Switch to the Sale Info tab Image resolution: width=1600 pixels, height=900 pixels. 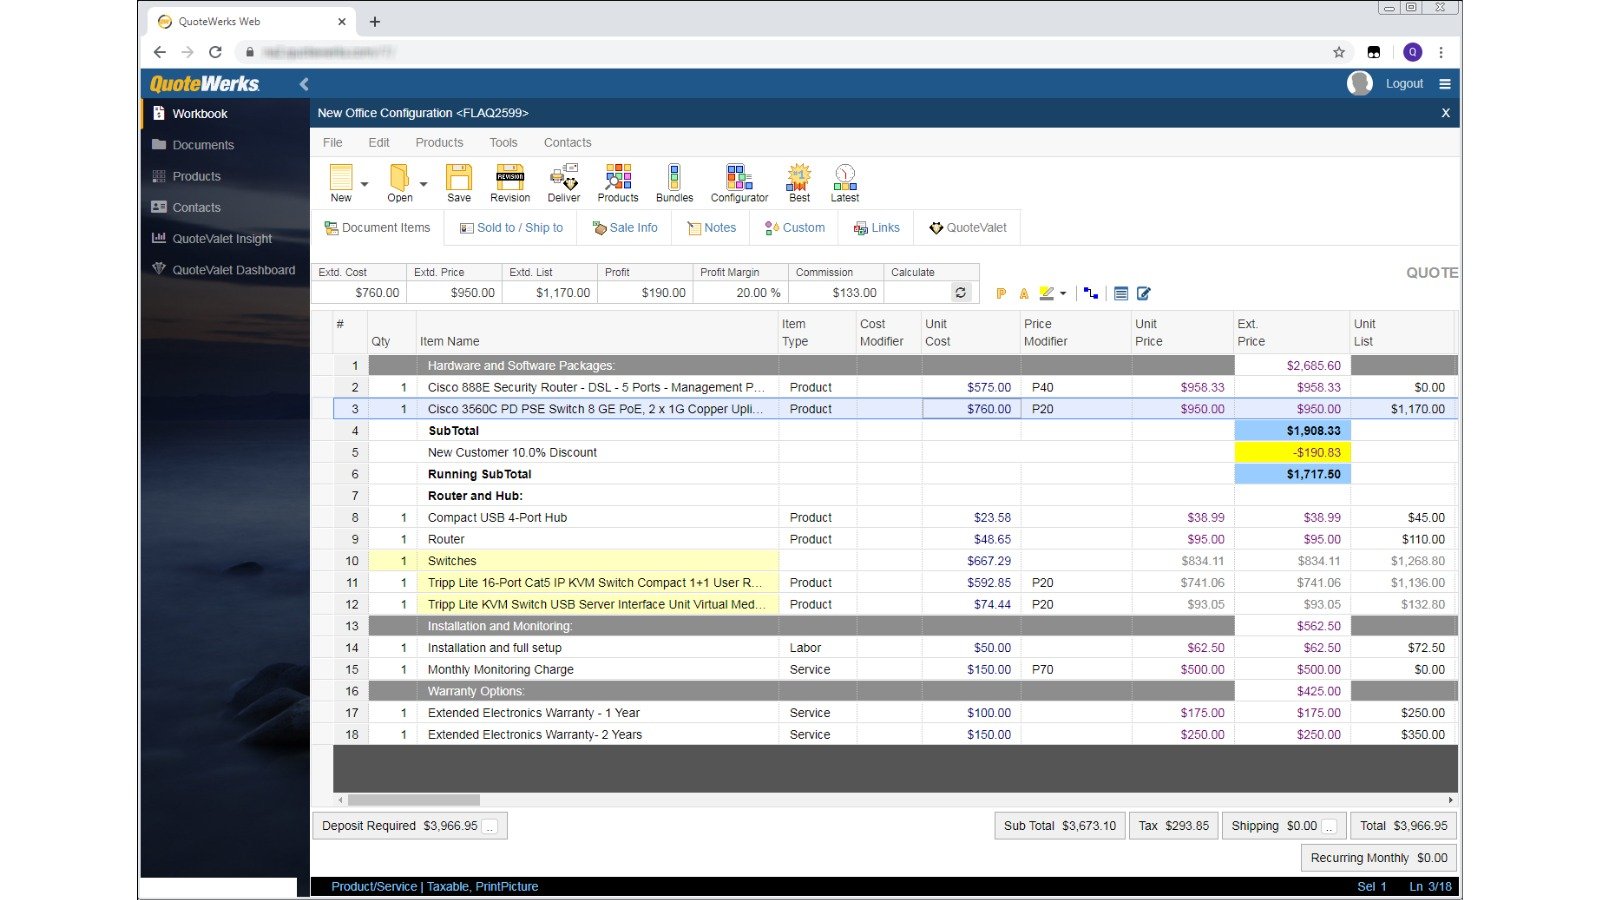(625, 228)
